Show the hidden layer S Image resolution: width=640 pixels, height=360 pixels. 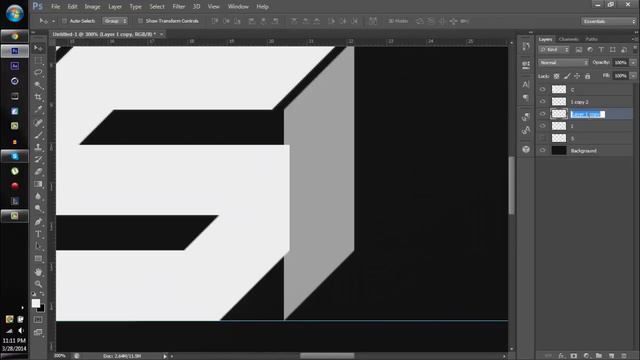pos(542,138)
